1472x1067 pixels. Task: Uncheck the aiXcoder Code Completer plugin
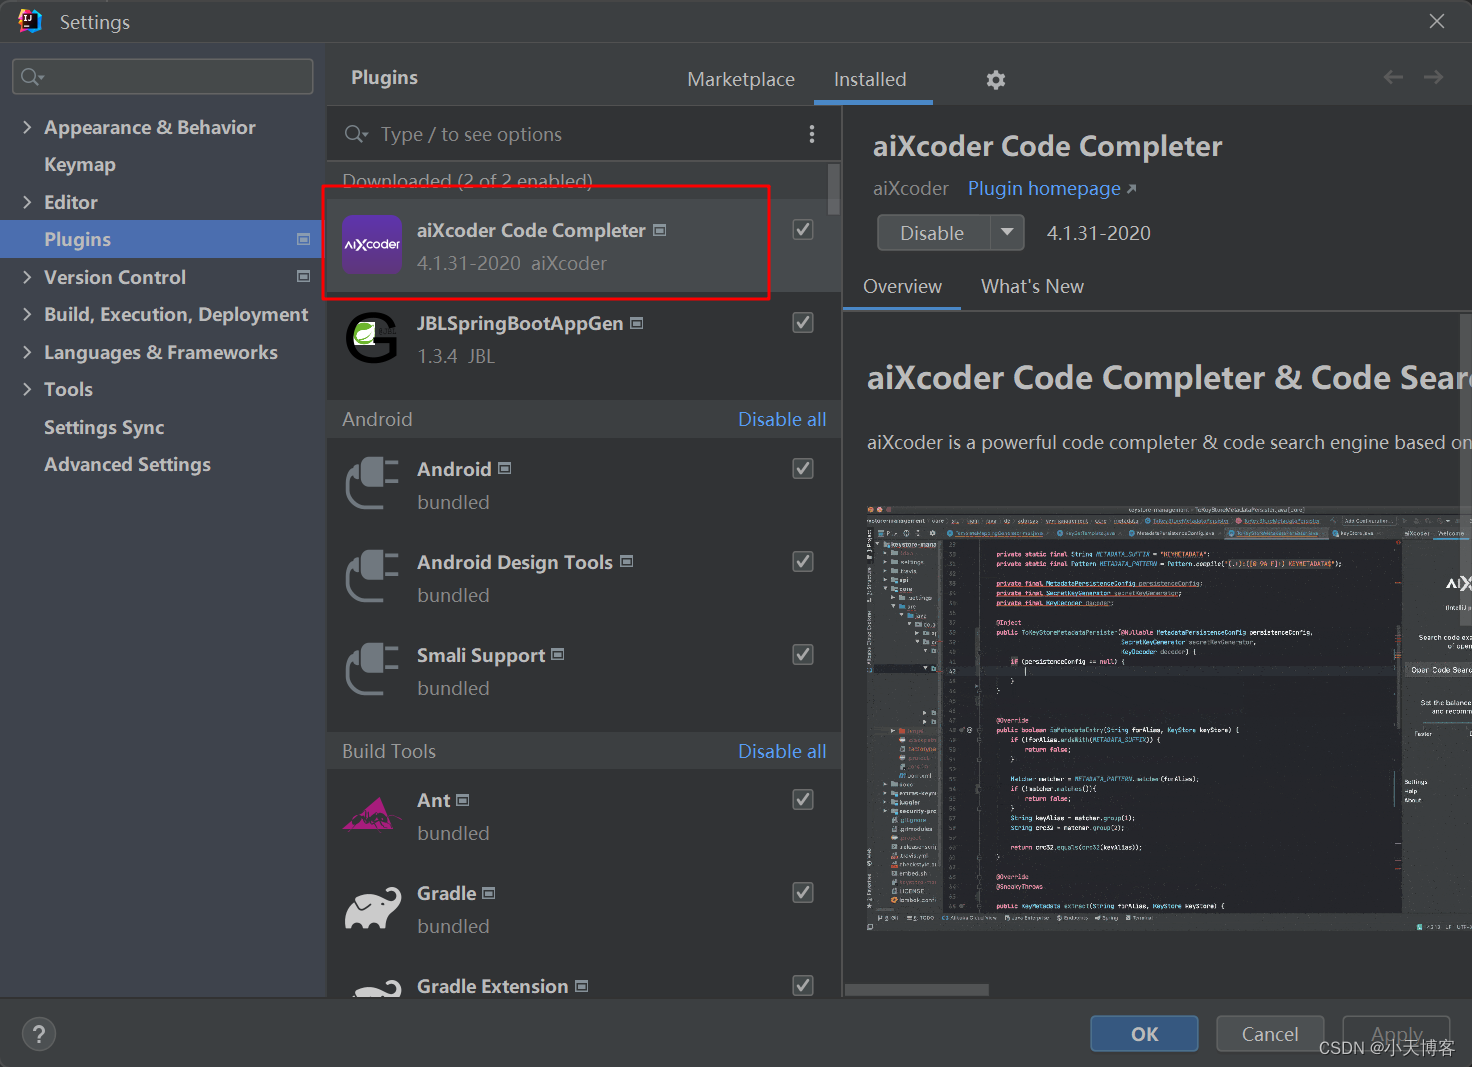(803, 230)
